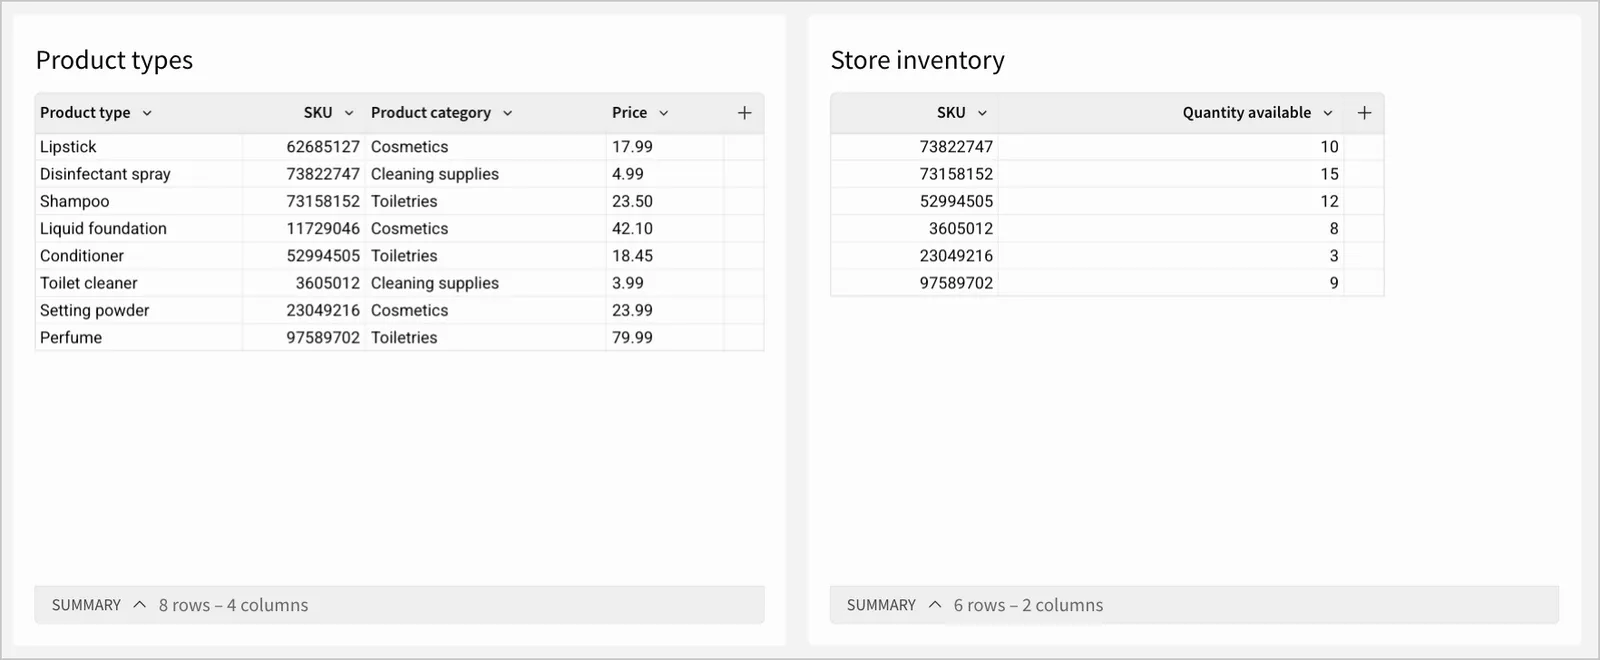Viewport: 1600px width, 660px height.
Task: Open the Product types SKU column menu
Action: [x=349, y=113]
